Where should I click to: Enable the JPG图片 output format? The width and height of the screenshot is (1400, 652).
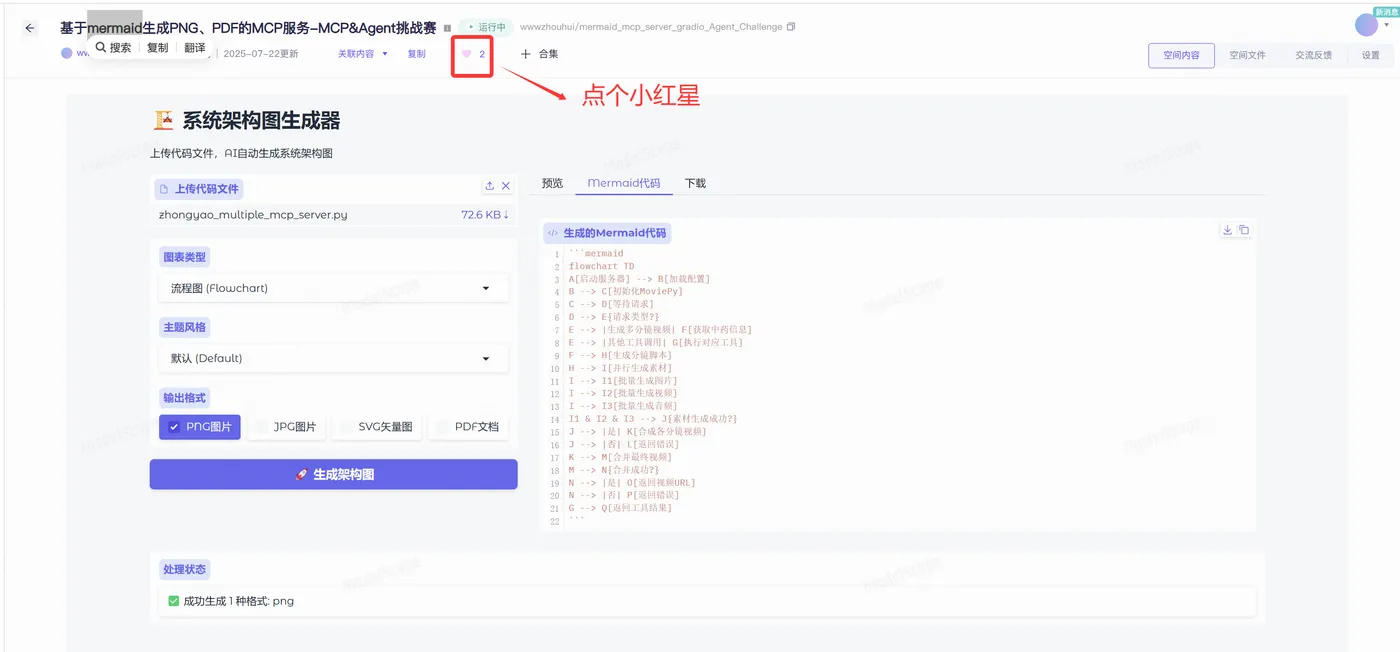point(285,427)
